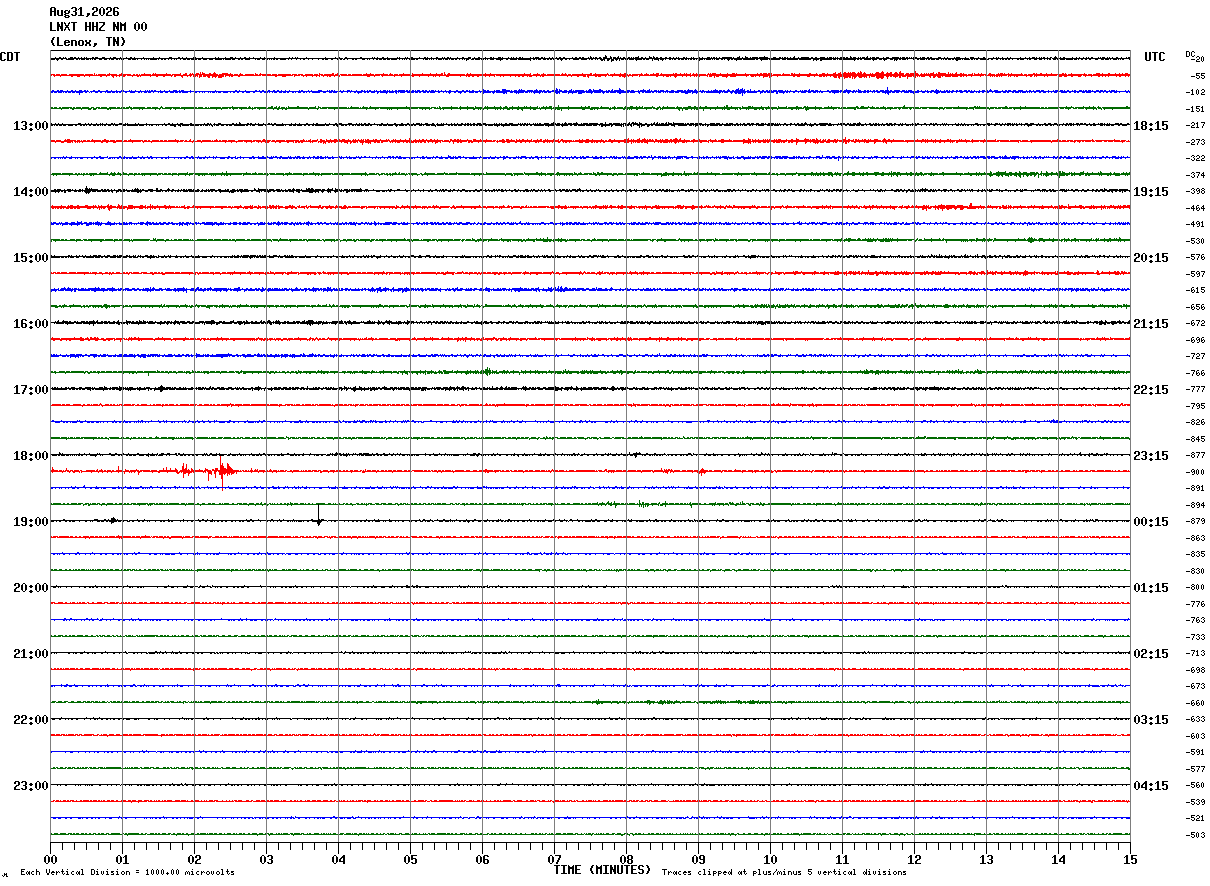1210x886 pixels.
Task: Click the DC offset value -900
Action: (1195, 472)
